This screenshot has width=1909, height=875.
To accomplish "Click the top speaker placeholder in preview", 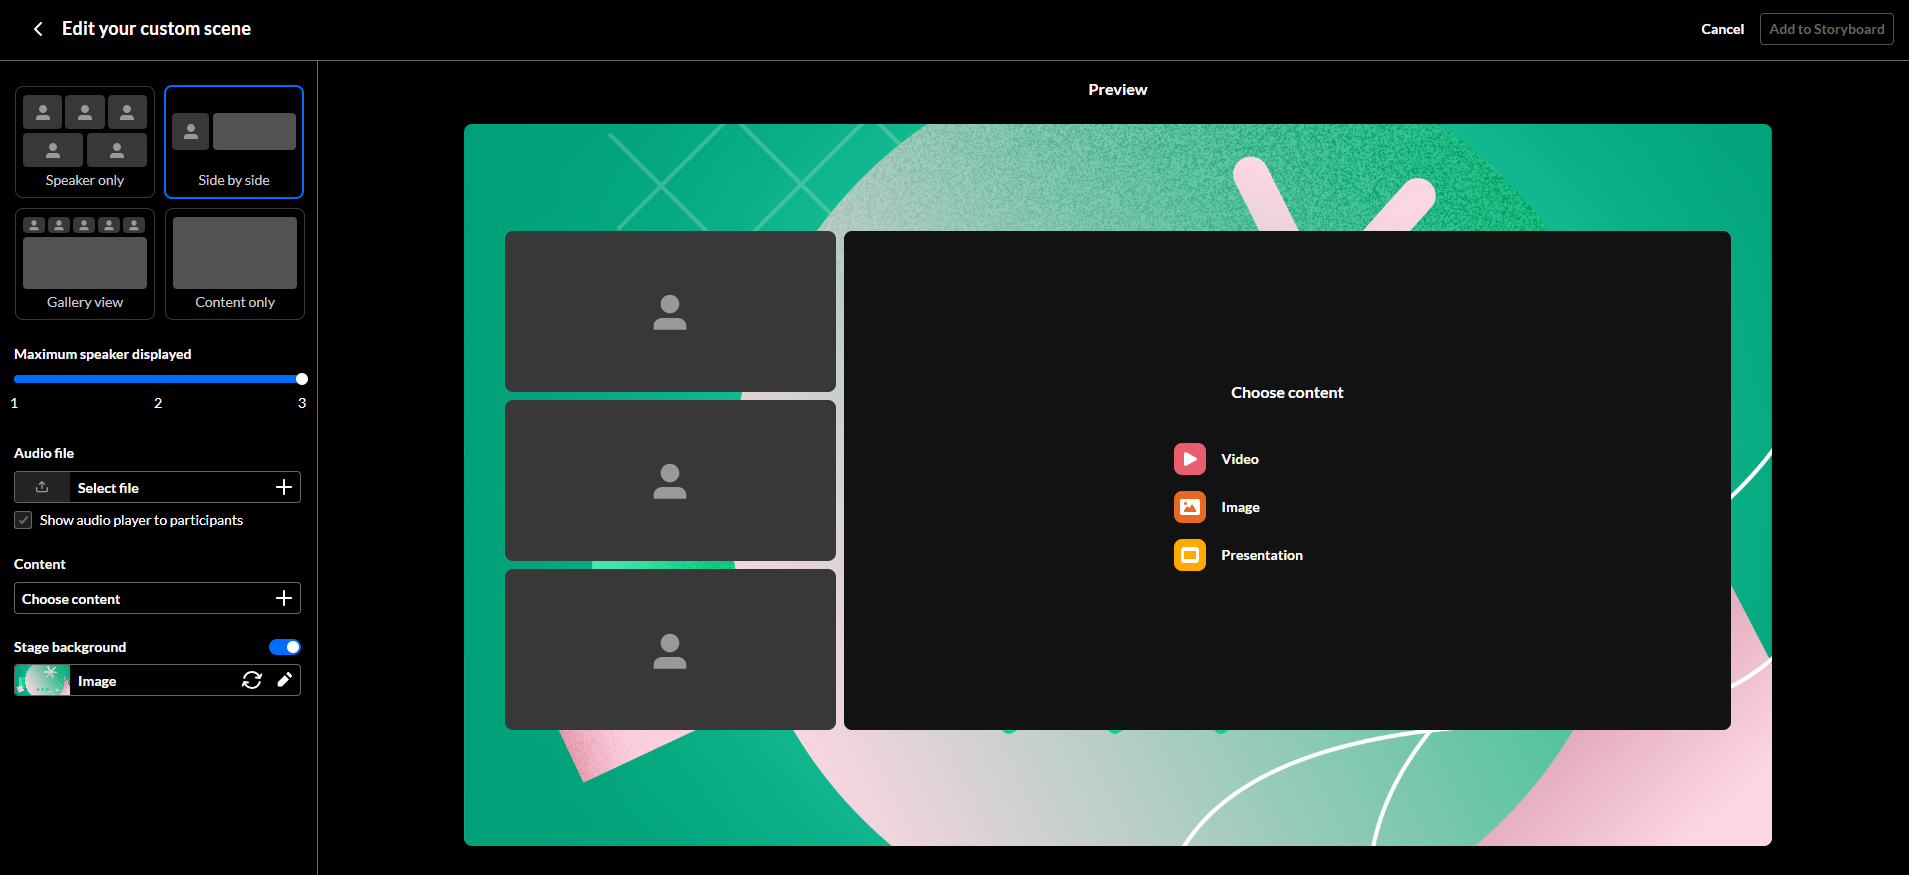I will coord(670,311).
